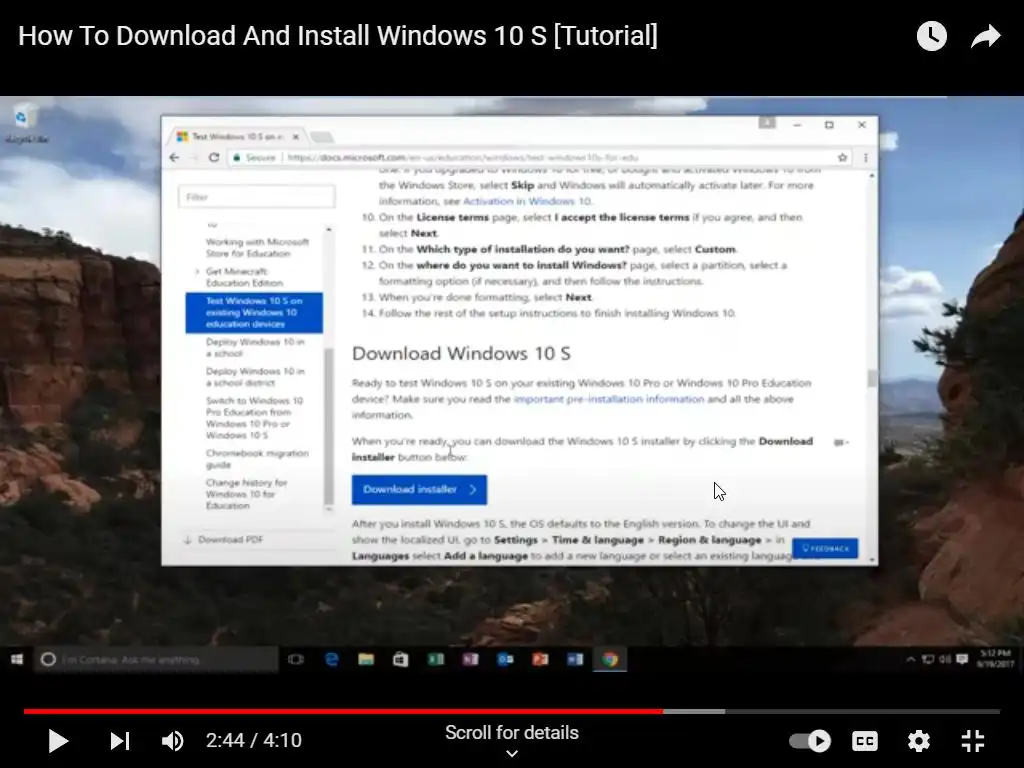Exit full screen mode
The width and height of the screenshot is (1024, 768).
[x=972, y=741]
